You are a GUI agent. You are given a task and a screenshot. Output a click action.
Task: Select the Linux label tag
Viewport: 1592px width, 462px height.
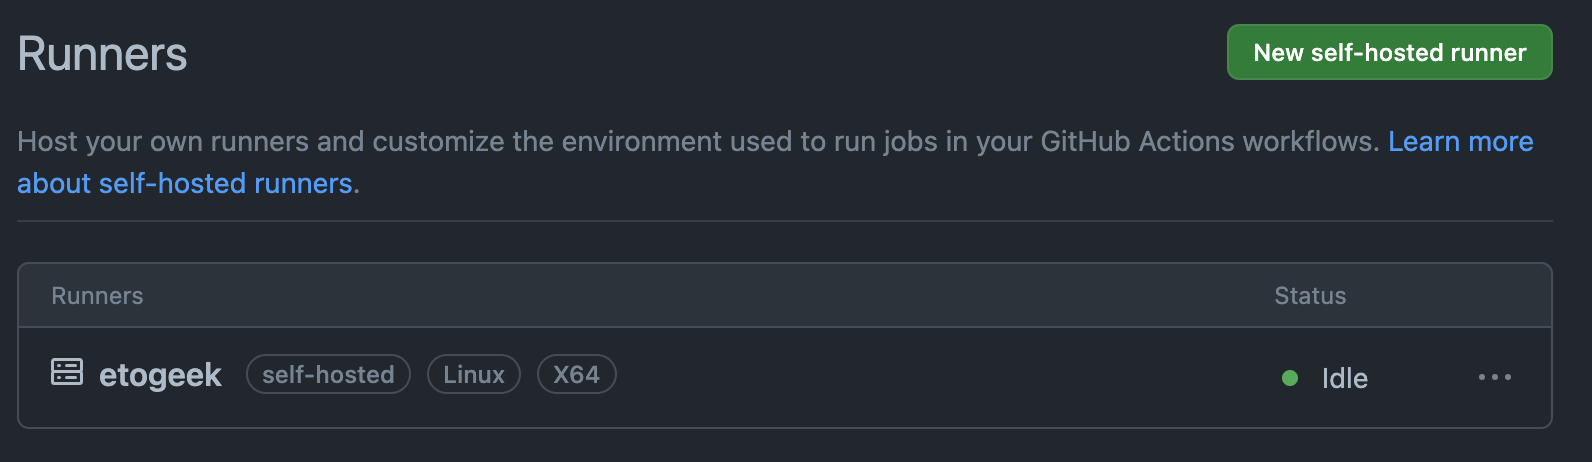pos(474,375)
